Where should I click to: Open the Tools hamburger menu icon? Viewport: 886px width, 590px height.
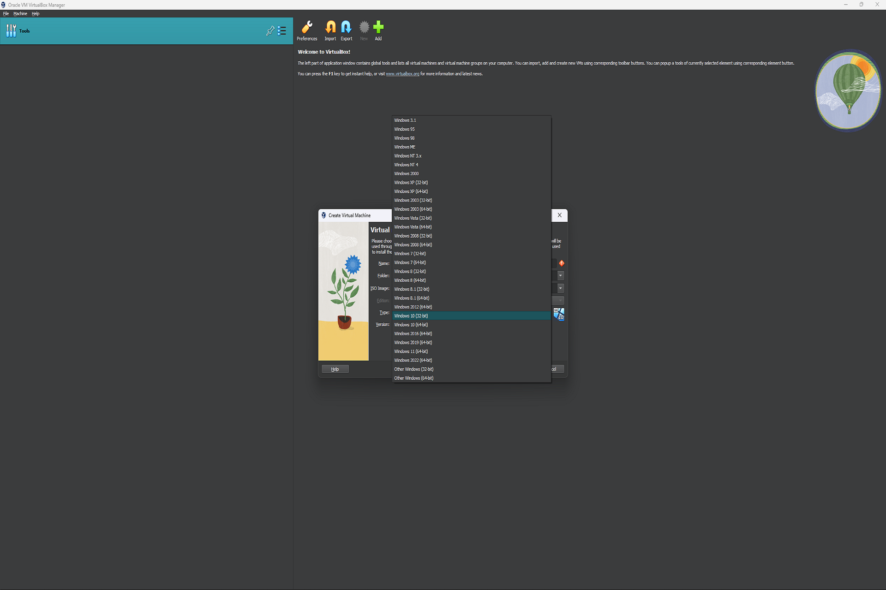[280, 30]
